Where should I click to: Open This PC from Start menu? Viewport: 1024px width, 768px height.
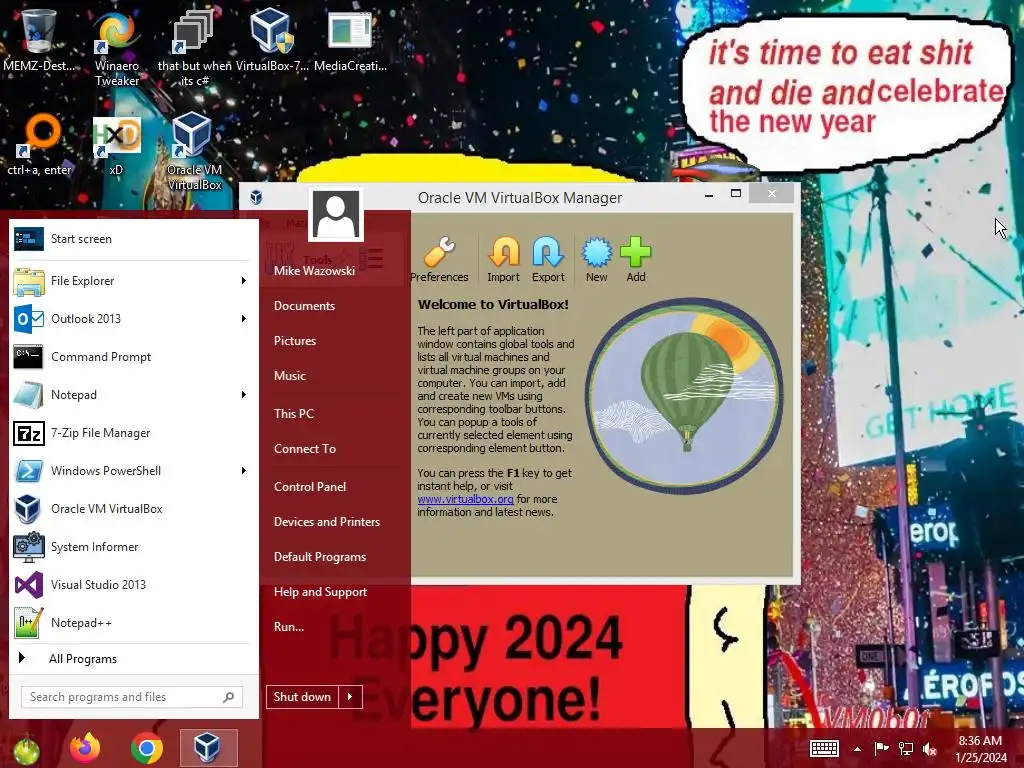pos(294,413)
